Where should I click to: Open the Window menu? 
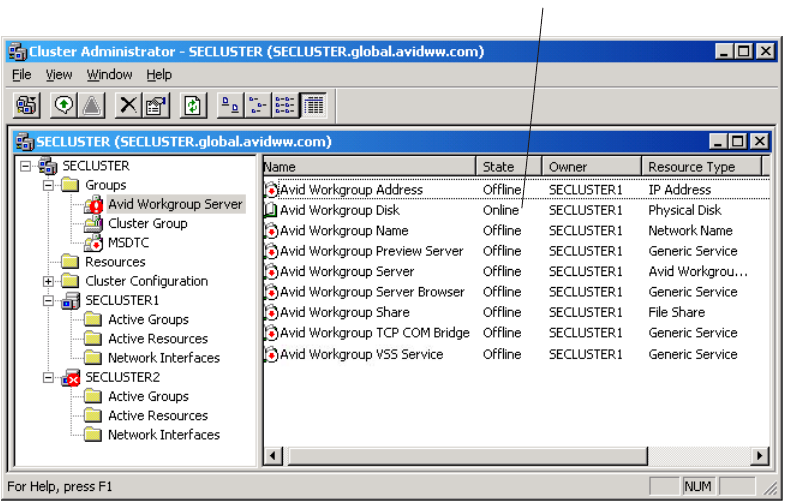[110, 75]
